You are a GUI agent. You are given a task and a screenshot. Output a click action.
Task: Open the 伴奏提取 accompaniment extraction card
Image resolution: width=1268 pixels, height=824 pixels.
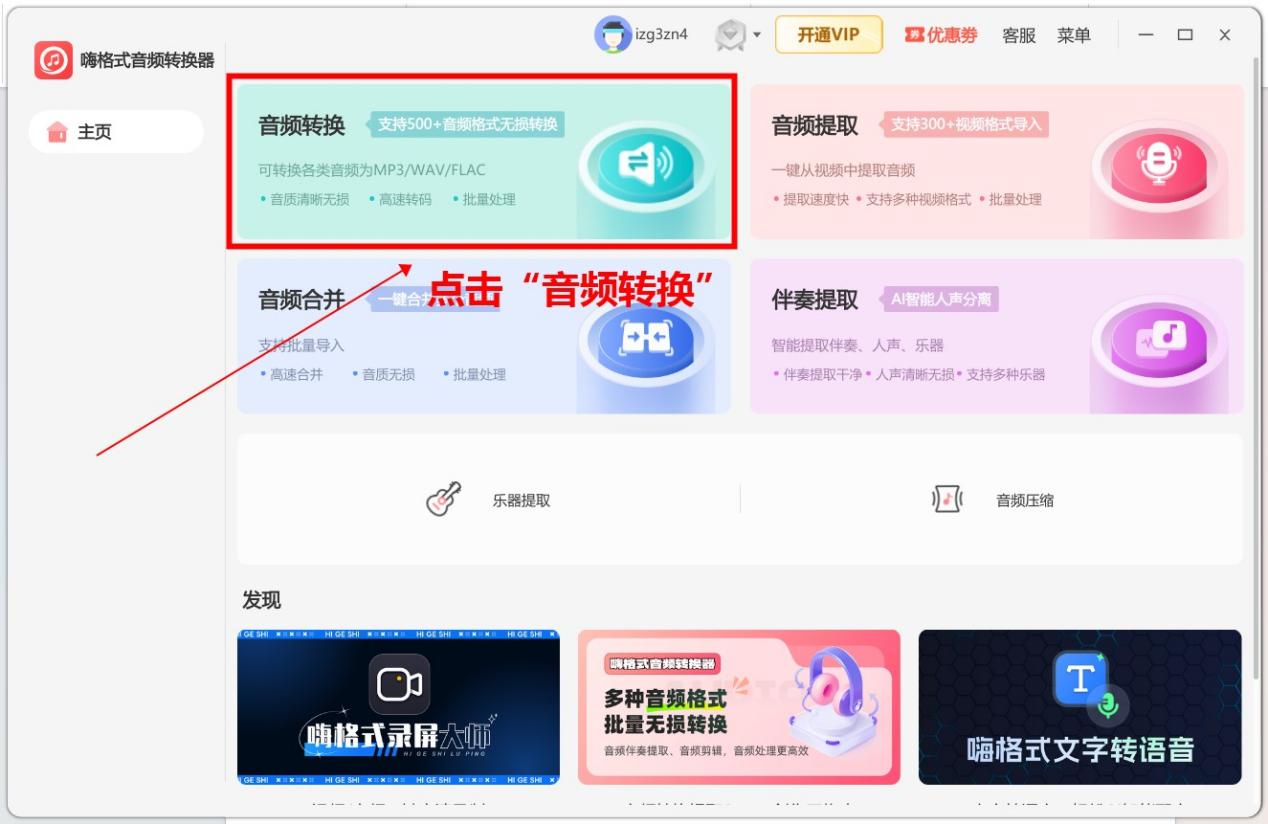(997, 336)
